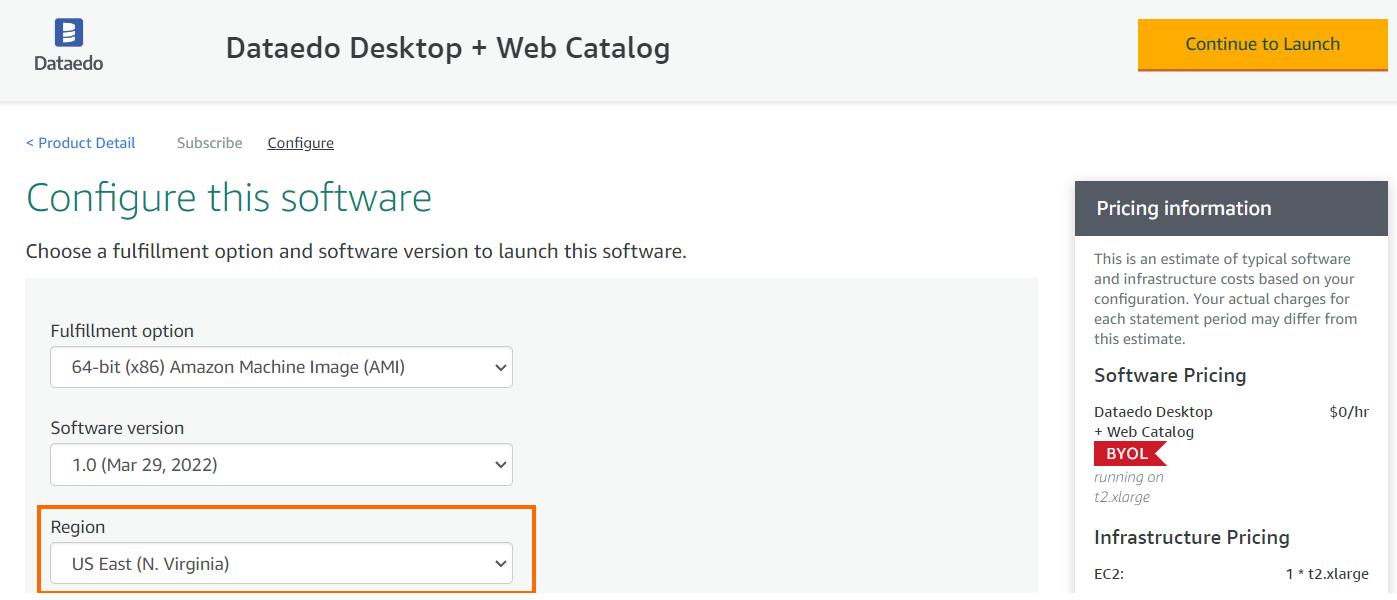Click the $0/hr software price
The width and height of the screenshot is (1397, 600).
[x=1348, y=412]
